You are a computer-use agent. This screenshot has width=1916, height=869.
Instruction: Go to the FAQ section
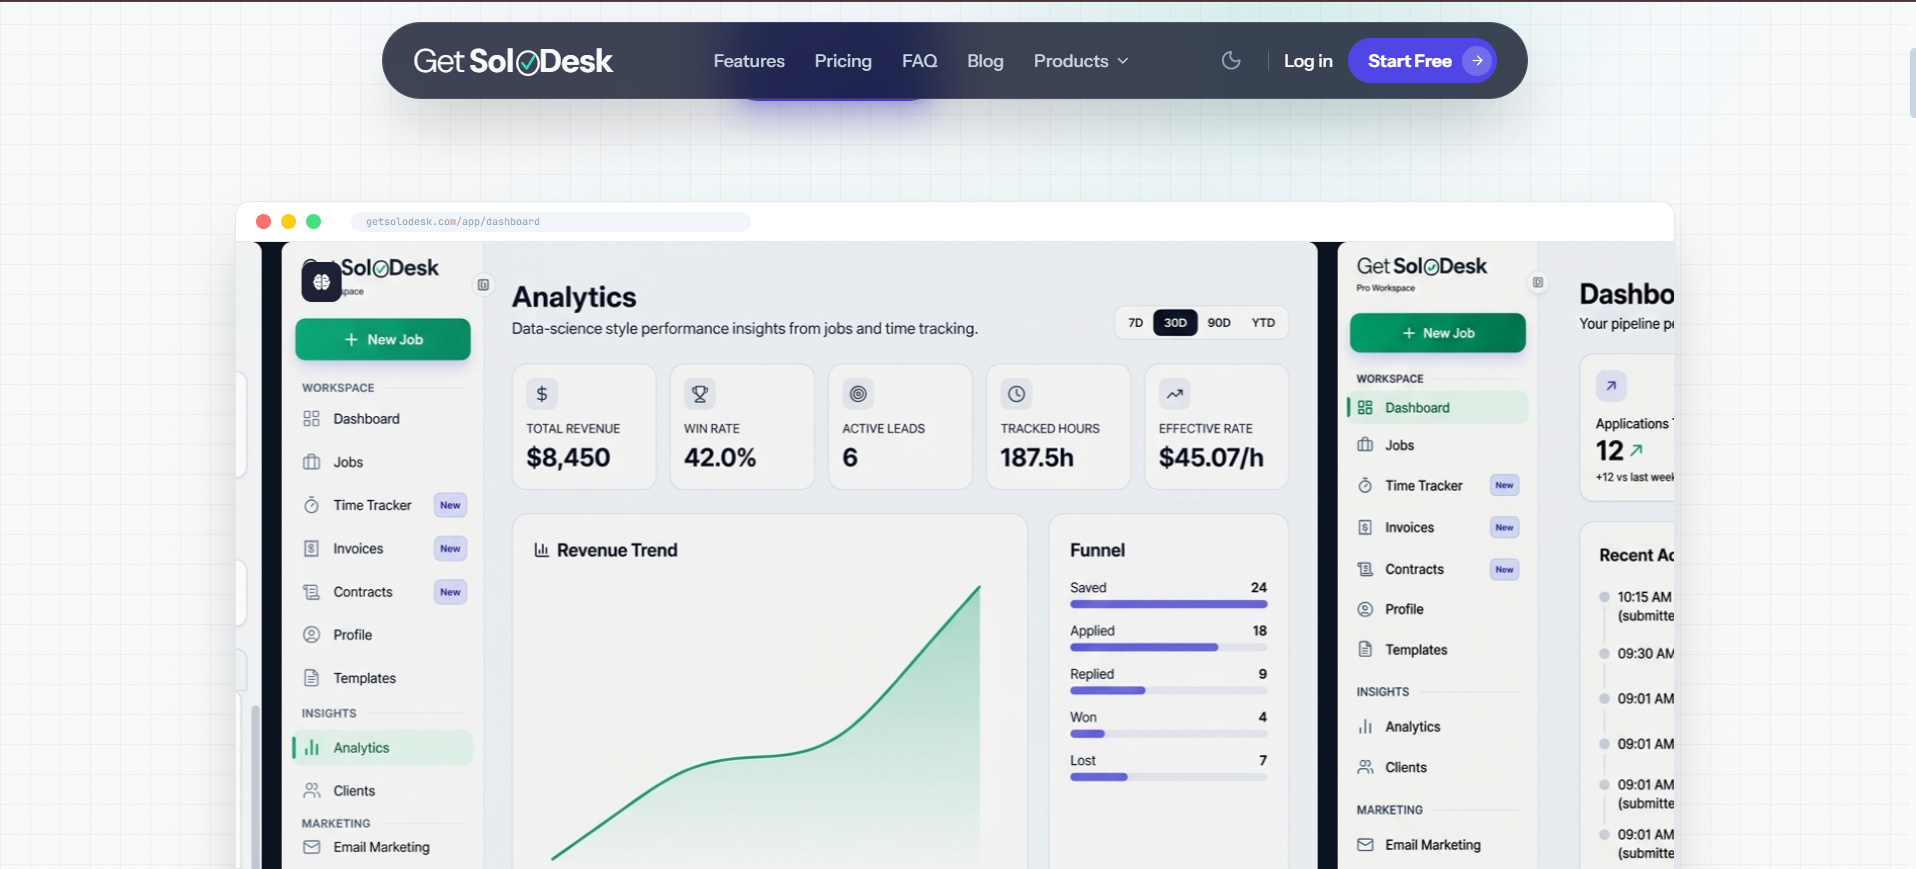coord(919,61)
